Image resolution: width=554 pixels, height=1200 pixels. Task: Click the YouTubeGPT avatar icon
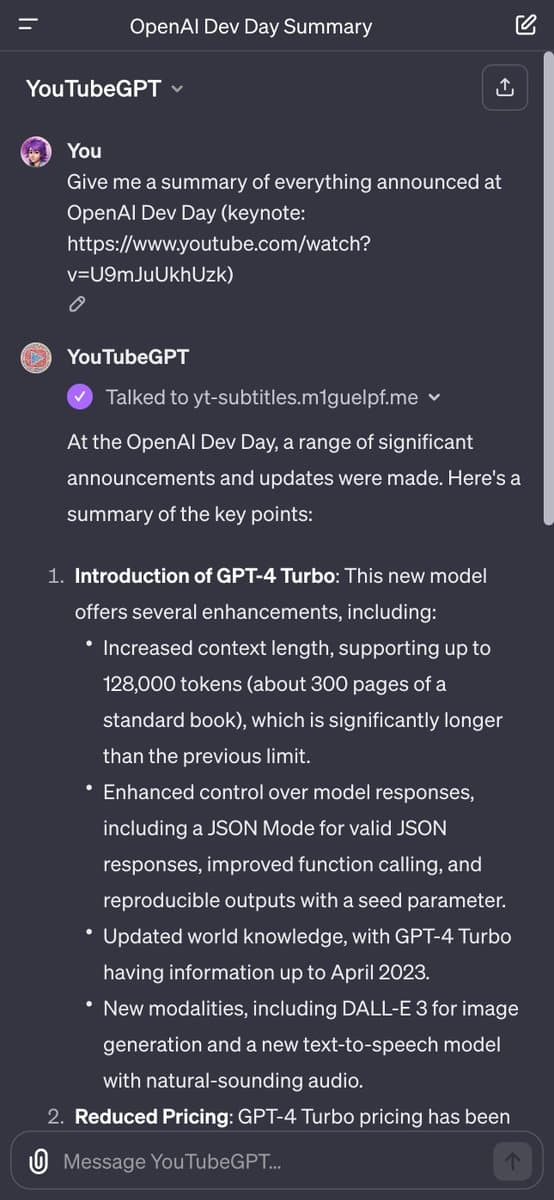click(x=36, y=357)
